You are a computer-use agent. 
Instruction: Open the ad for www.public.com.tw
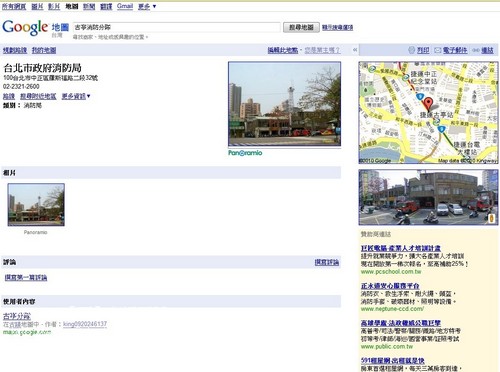(x=401, y=323)
